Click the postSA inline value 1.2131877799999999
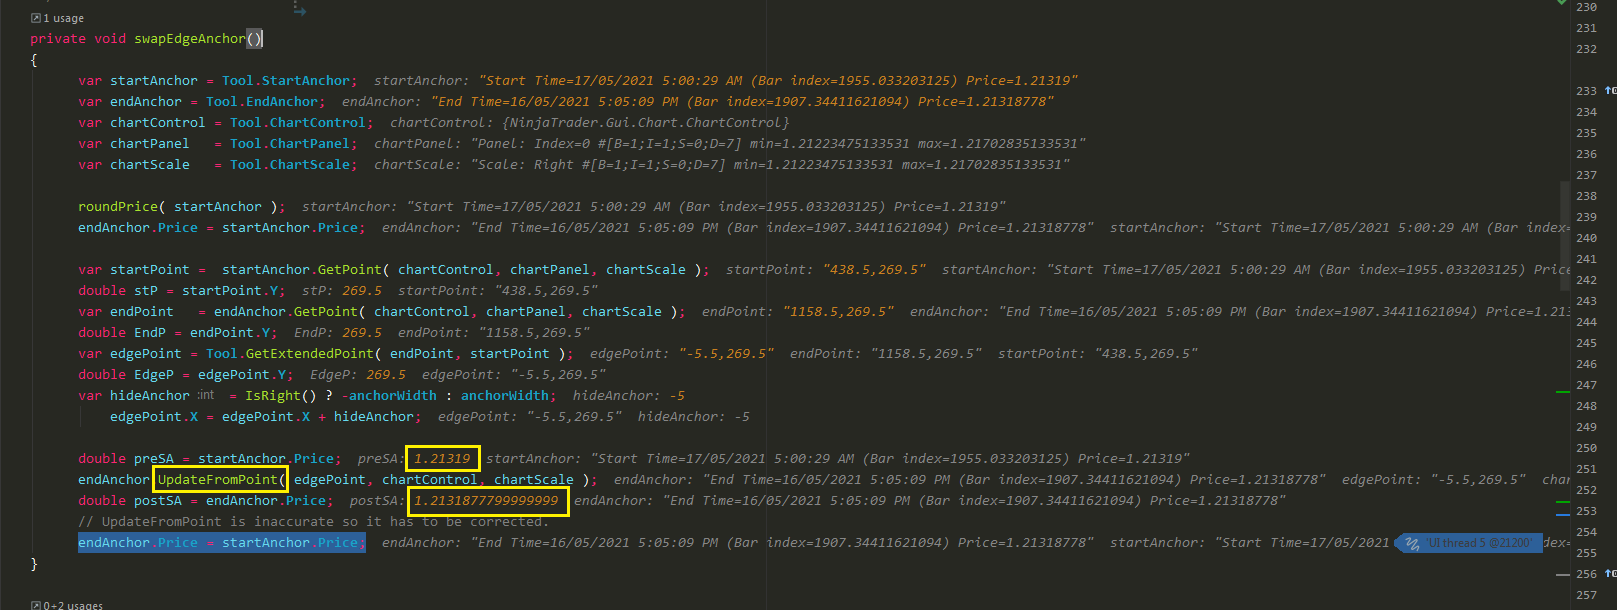The image size is (1617, 610). pos(486,501)
